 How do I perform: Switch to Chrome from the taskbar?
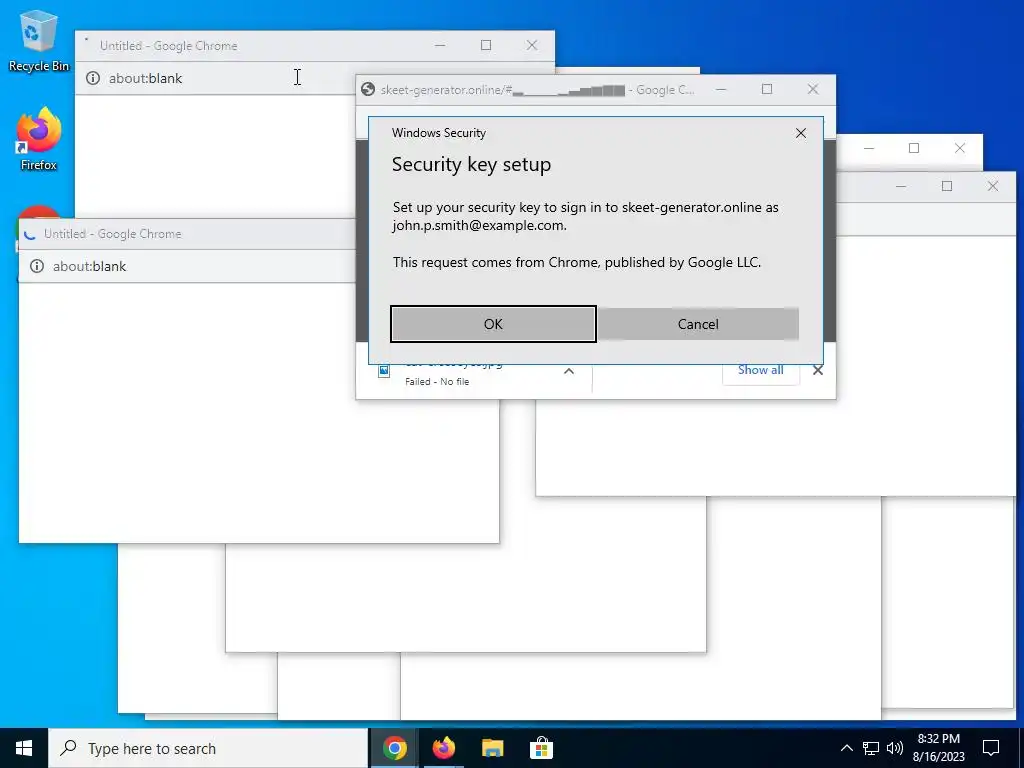[394, 748]
